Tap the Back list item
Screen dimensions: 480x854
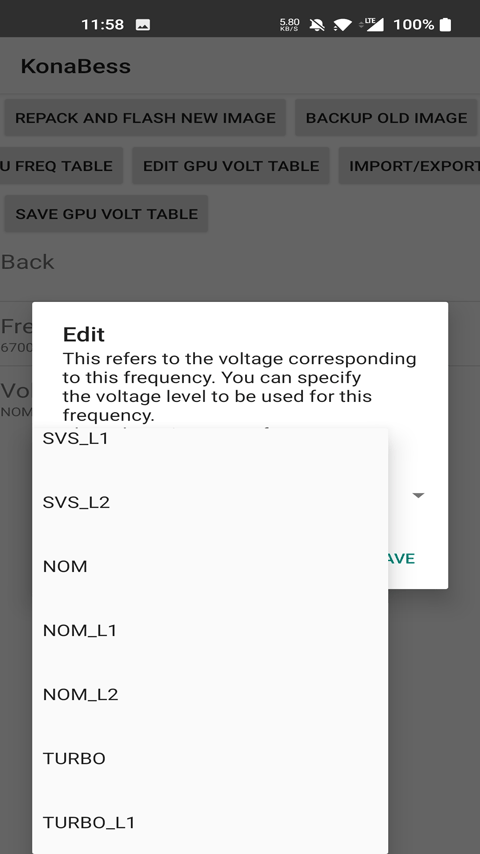[240, 262]
